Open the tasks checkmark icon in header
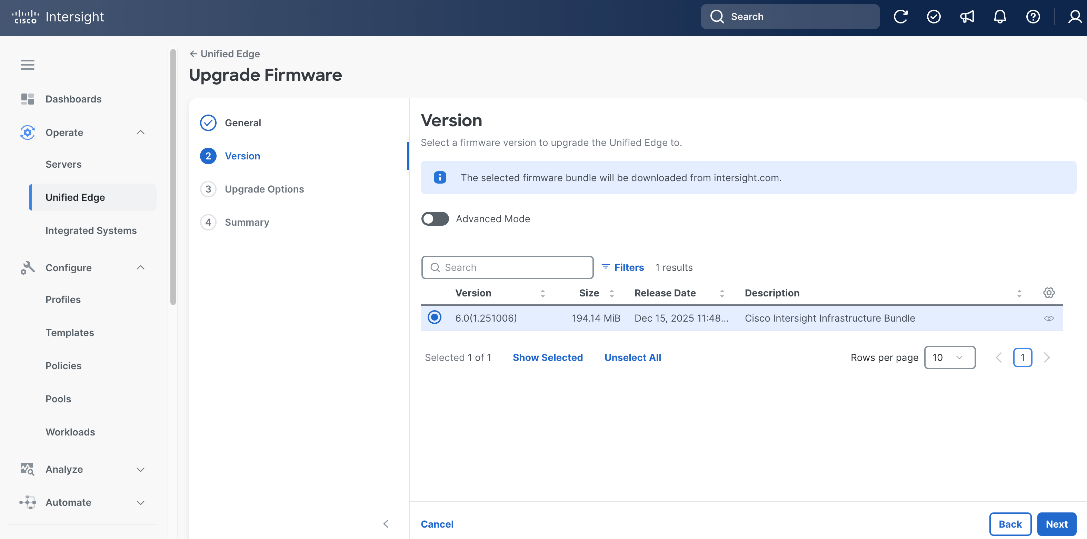 coord(934,17)
